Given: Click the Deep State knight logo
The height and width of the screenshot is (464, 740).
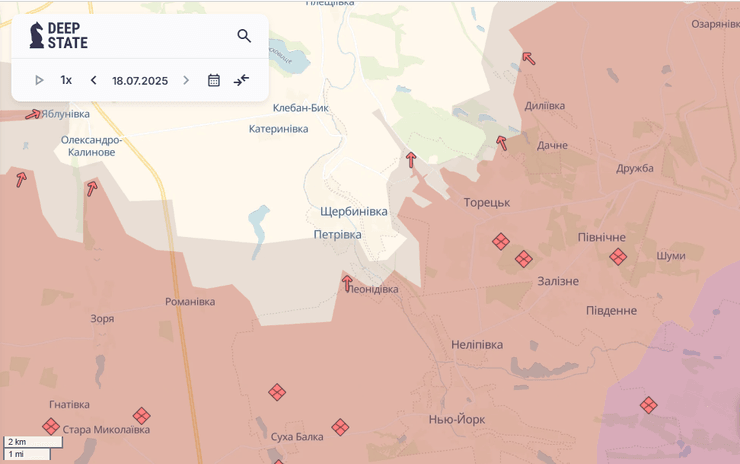Looking at the screenshot, I should coord(36,35).
